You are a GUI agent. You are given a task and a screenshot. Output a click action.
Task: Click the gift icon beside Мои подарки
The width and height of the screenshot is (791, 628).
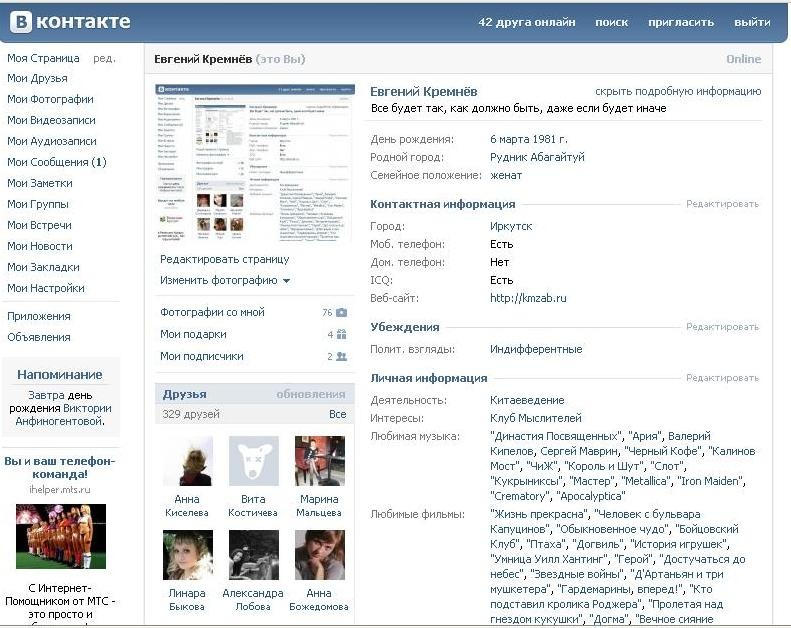(341, 335)
